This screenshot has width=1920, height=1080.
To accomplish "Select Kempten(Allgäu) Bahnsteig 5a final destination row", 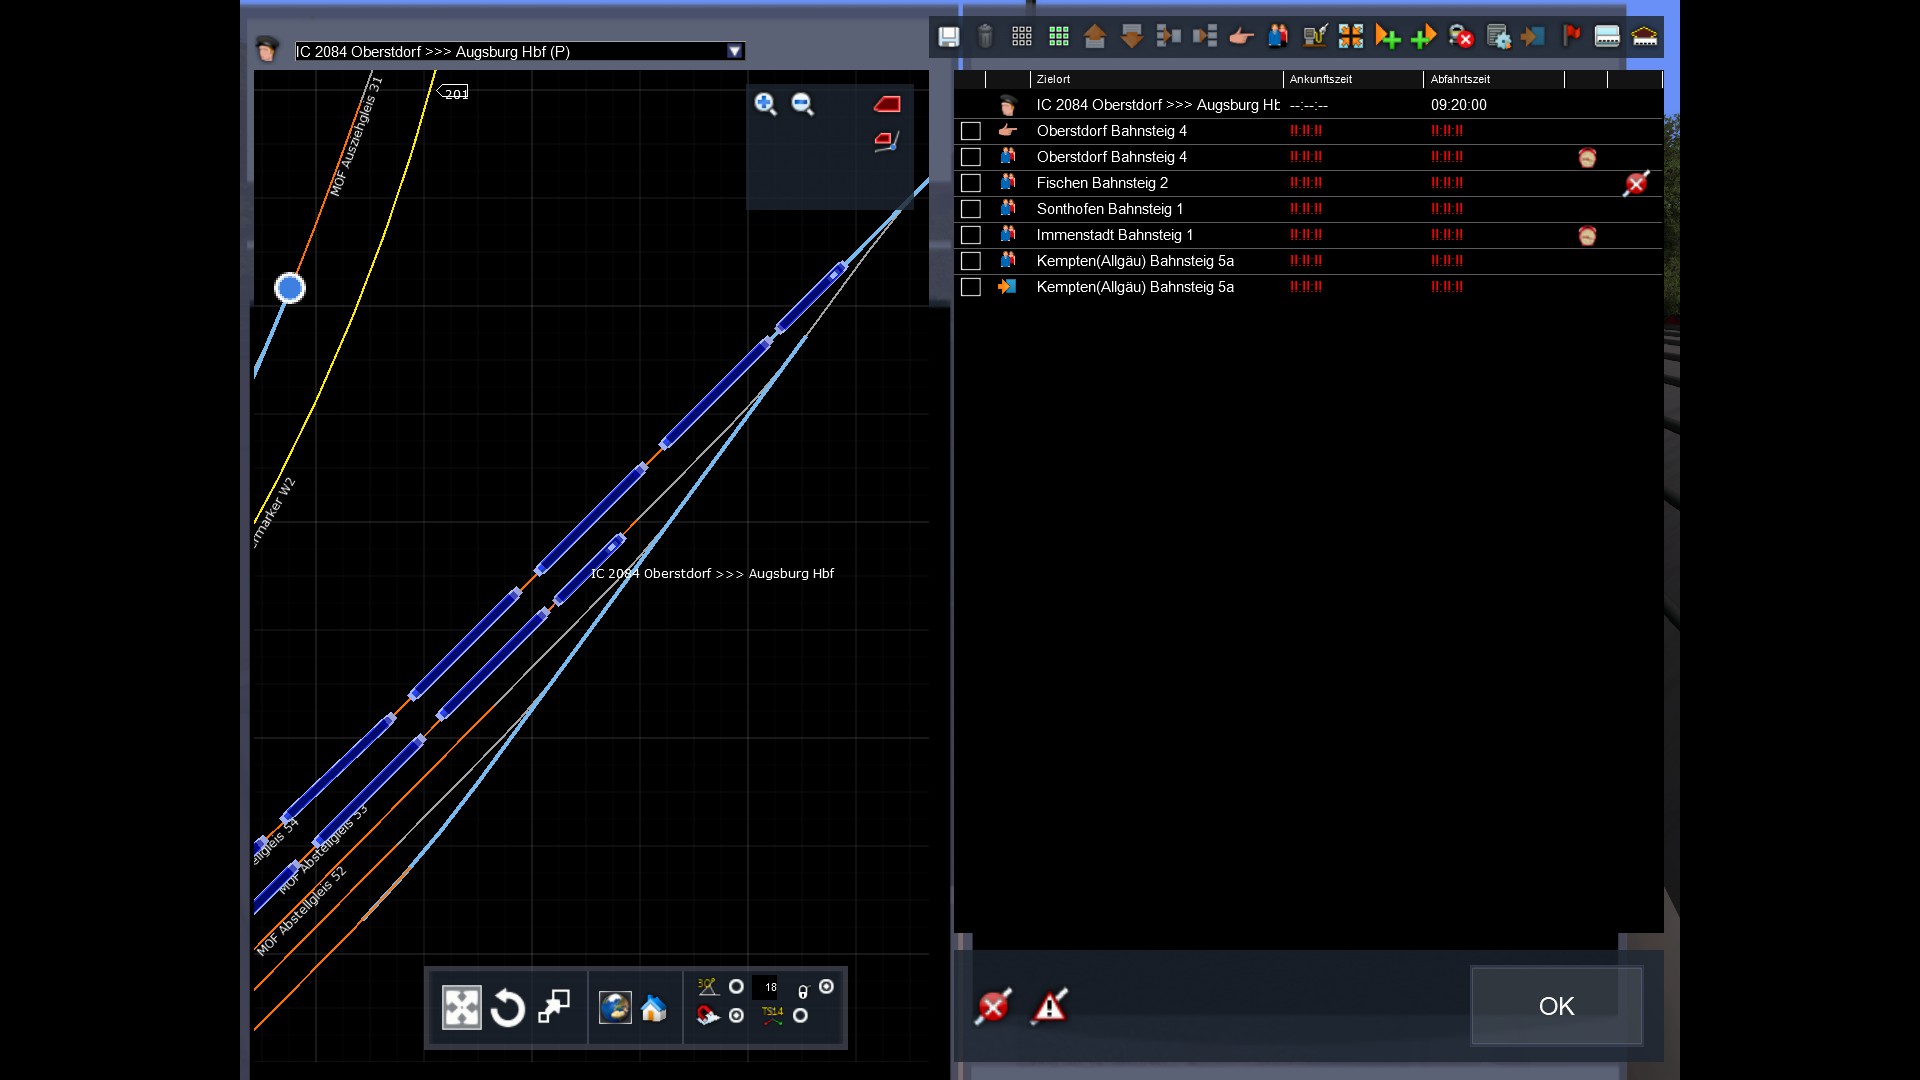I will 1135,287.
